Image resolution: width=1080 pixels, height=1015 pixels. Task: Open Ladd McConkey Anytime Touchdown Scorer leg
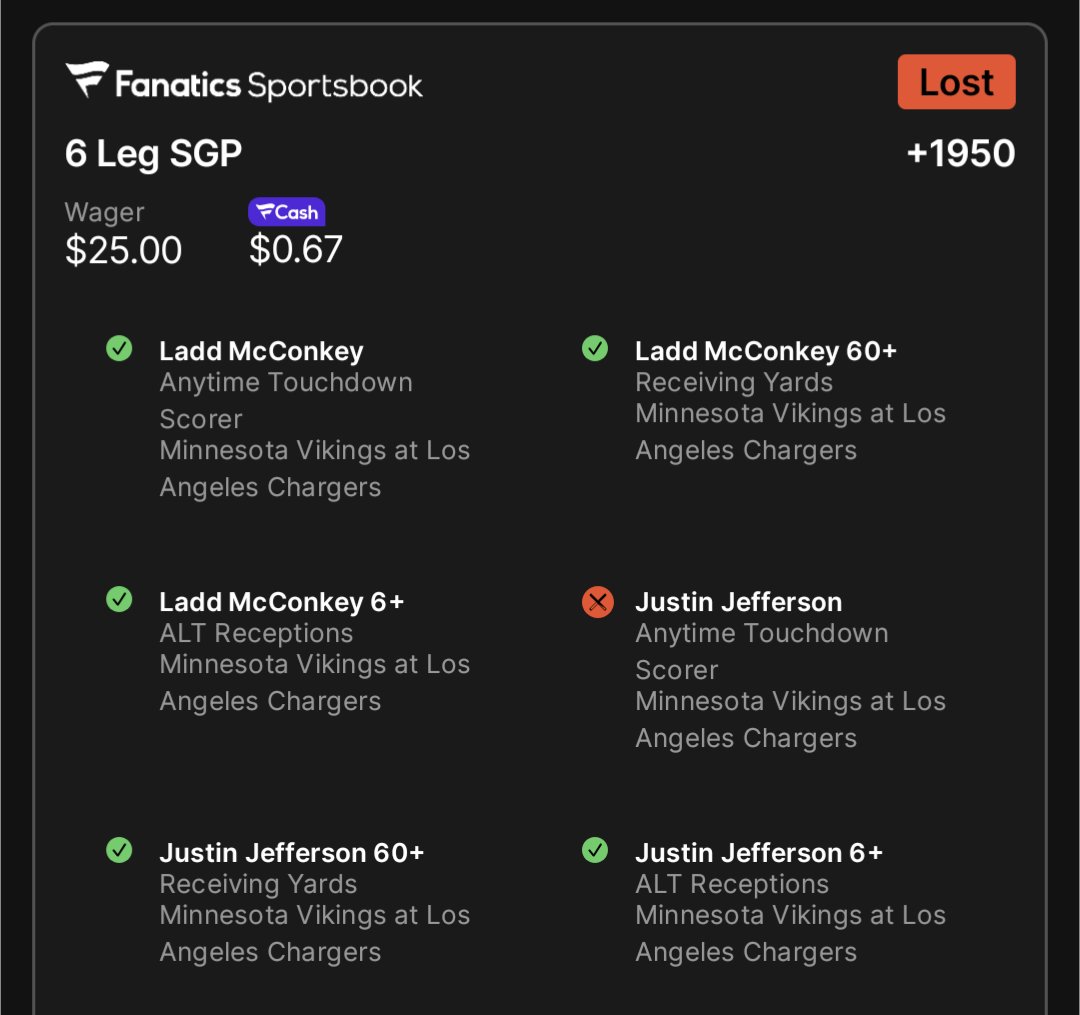[x=315, y=419]
